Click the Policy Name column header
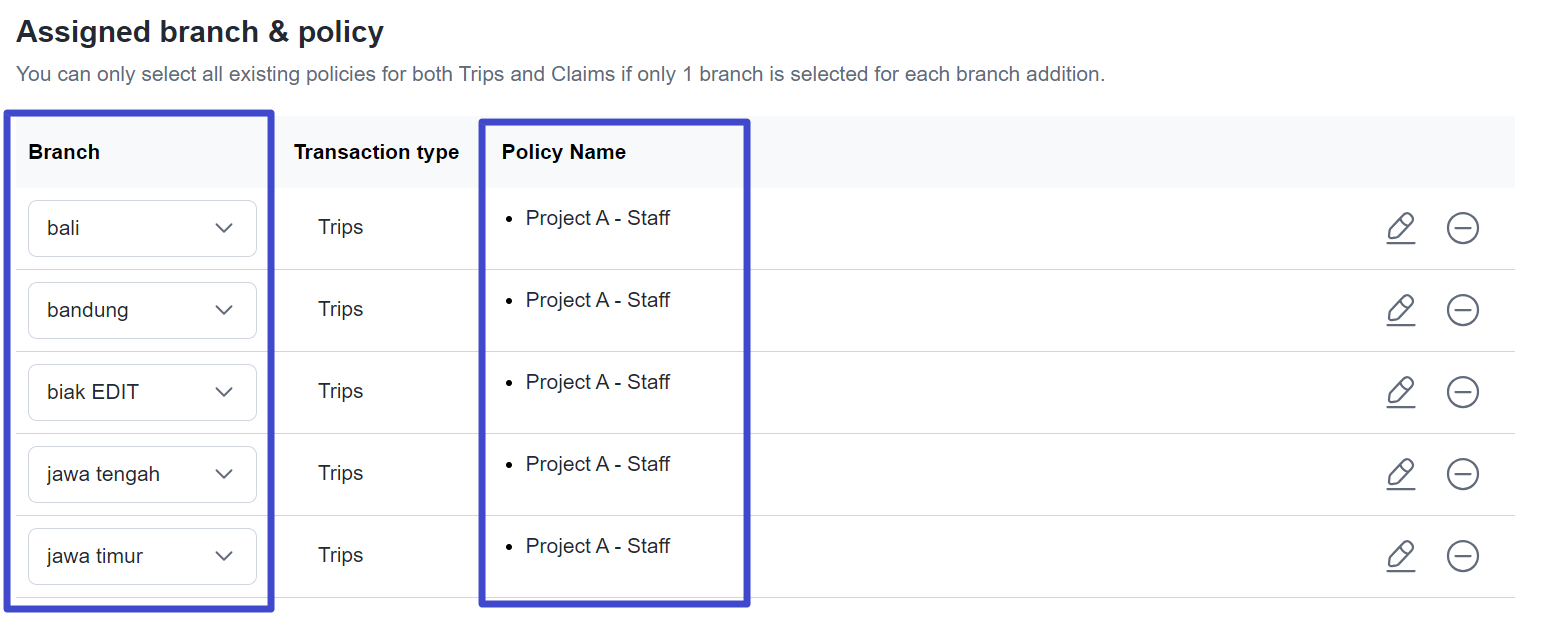The height and width of the screenshot is (619, 1546). pyautogui.click(x=564, y=152)
